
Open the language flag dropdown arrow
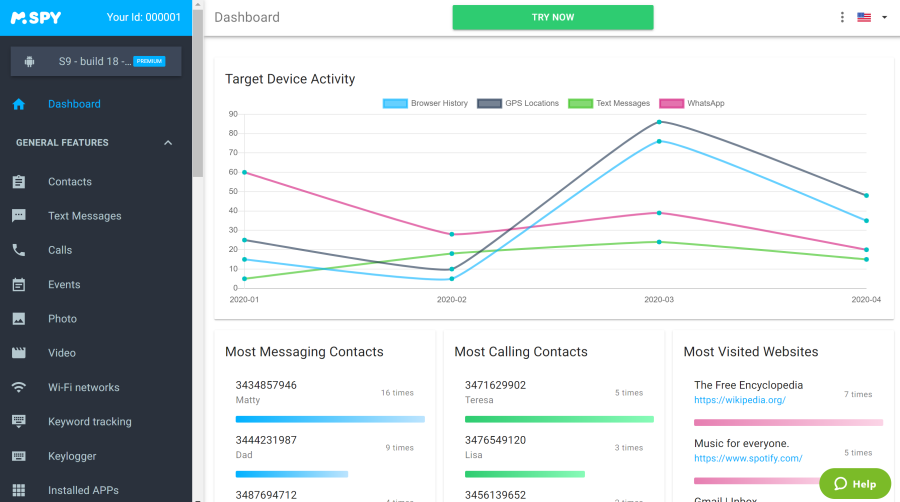pos(885,17)
